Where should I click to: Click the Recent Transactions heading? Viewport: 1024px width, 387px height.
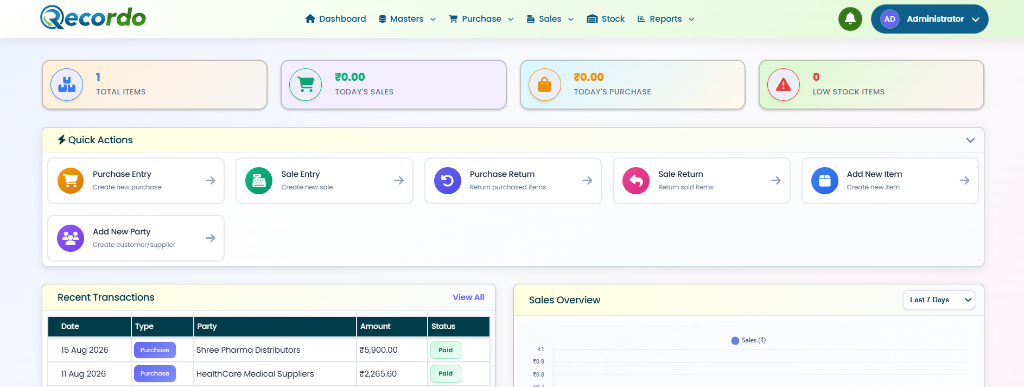[x=106, y=298]
